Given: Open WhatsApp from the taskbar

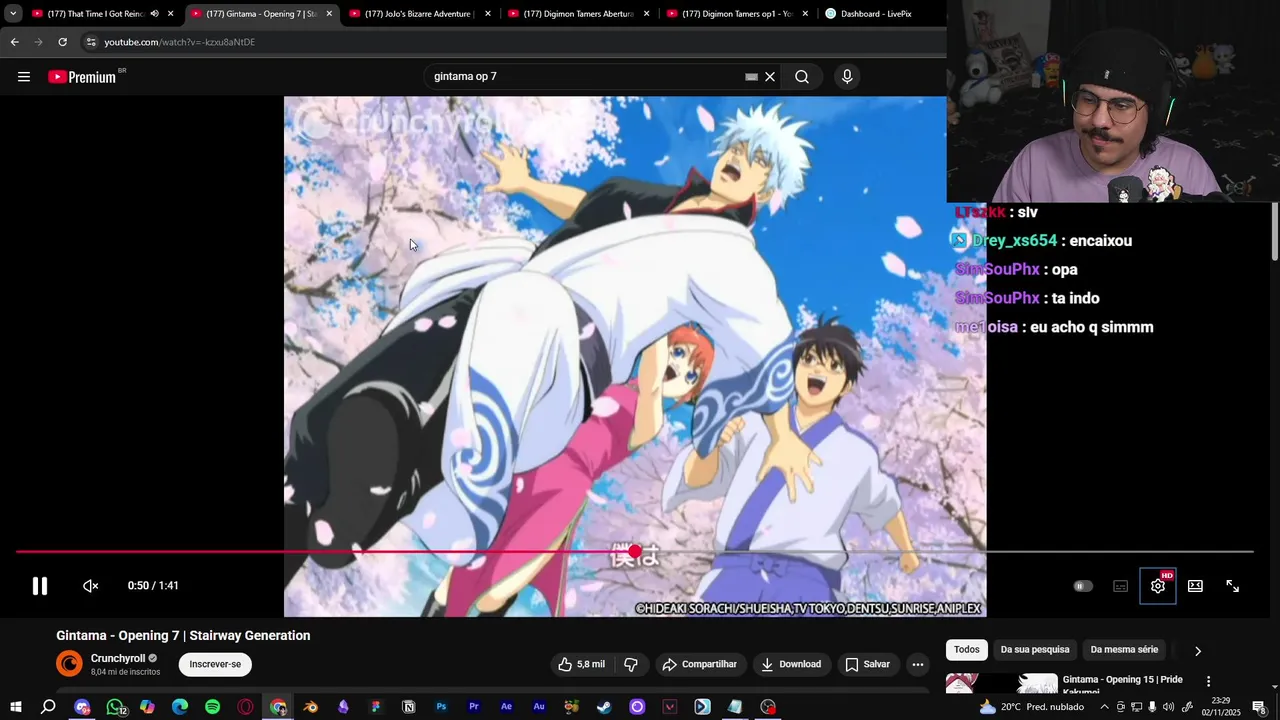Looking at the screenshot, I should point(115,707).
